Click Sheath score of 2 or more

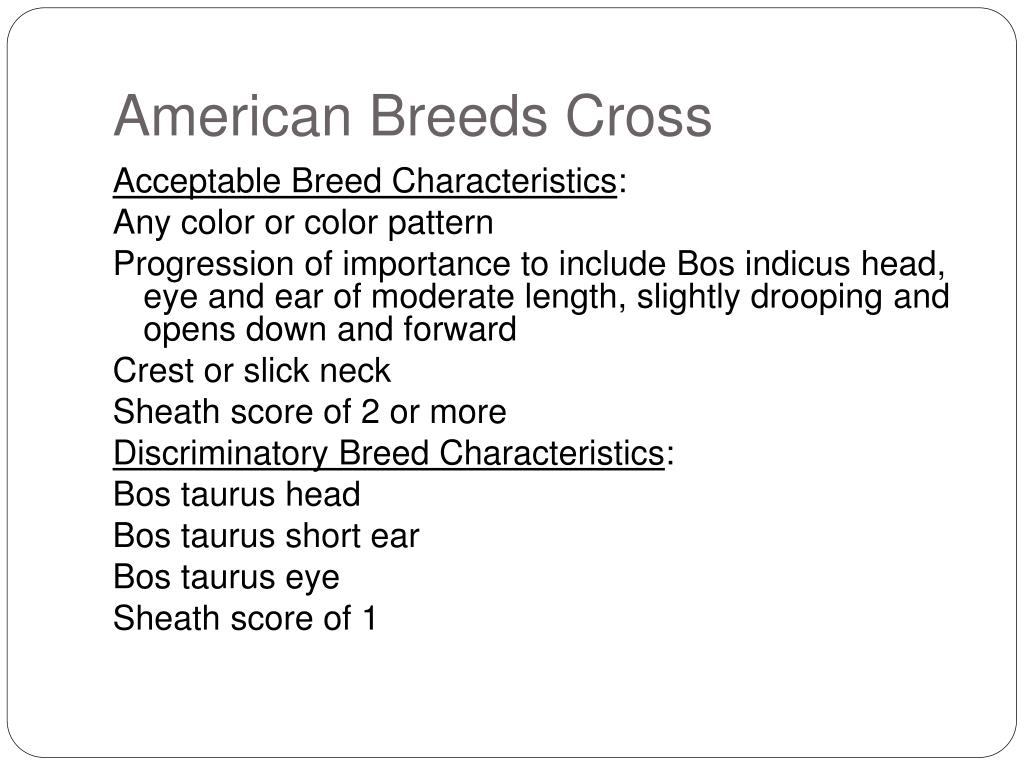pyautogui.click(x=310, y=412)
